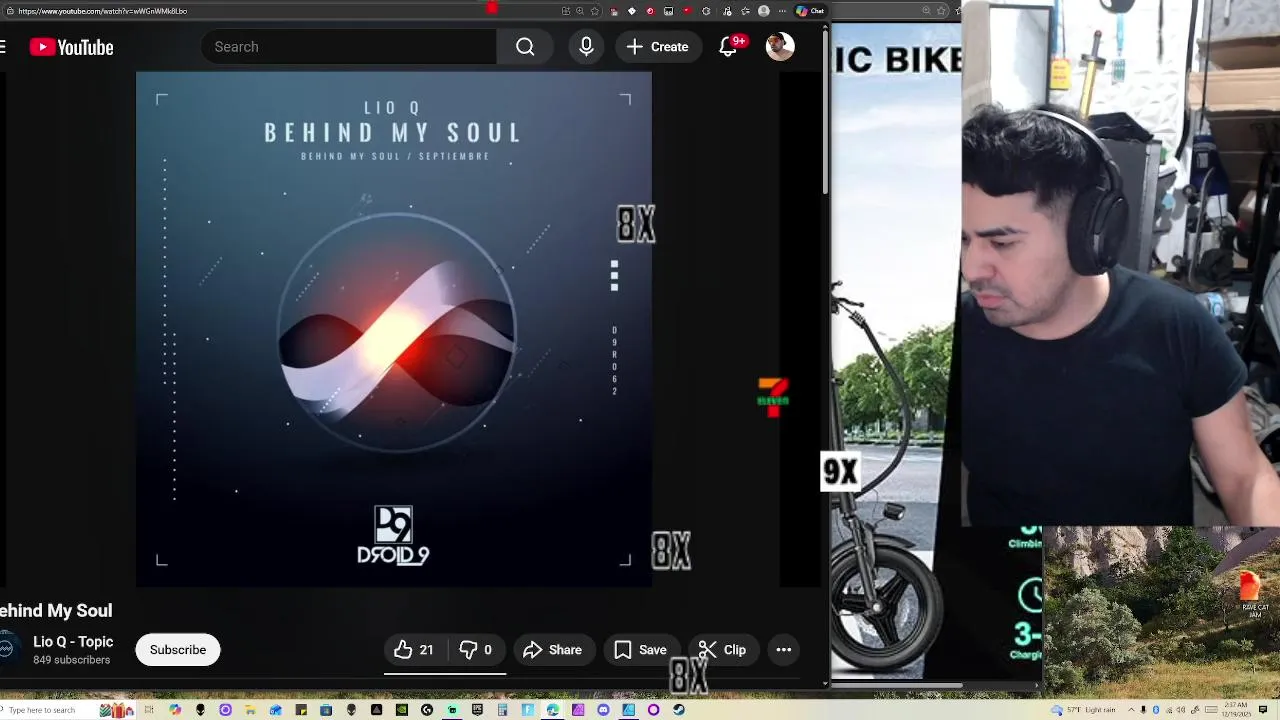Save the video to a playlist
Image resolution: width=1280 pixels, height=720 pixels.
pos(640,650)
